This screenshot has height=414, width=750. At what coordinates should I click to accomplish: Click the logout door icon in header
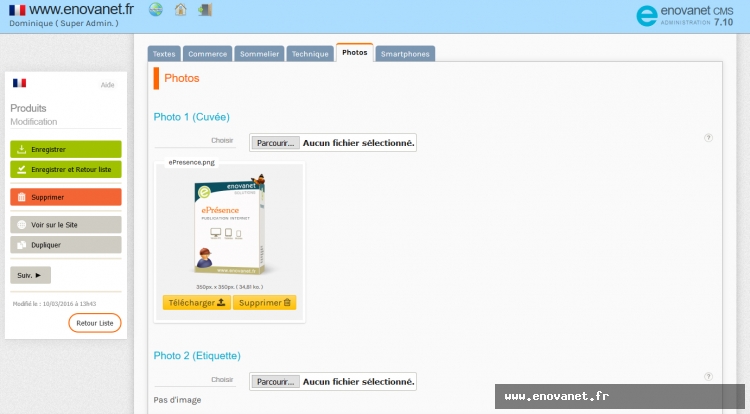coord(205,10)
